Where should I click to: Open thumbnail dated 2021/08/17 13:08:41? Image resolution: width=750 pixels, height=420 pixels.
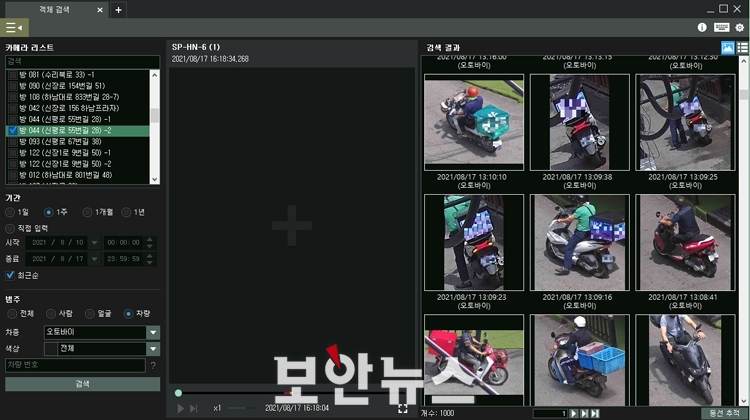click(x=685, y=242)
